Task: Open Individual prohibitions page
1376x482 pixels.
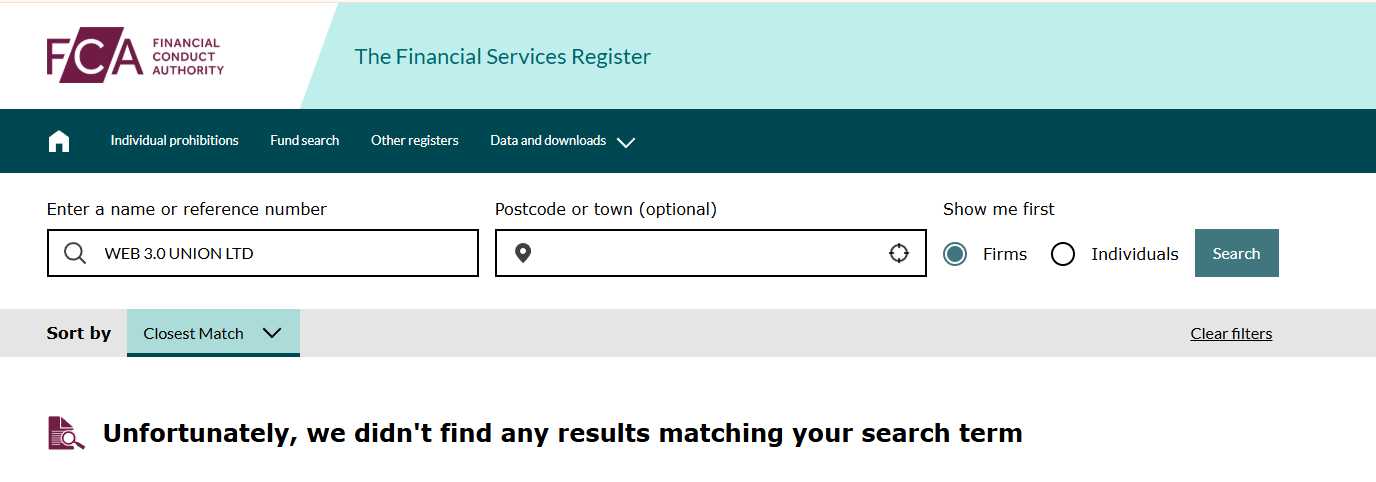Action: coord(174,141)
